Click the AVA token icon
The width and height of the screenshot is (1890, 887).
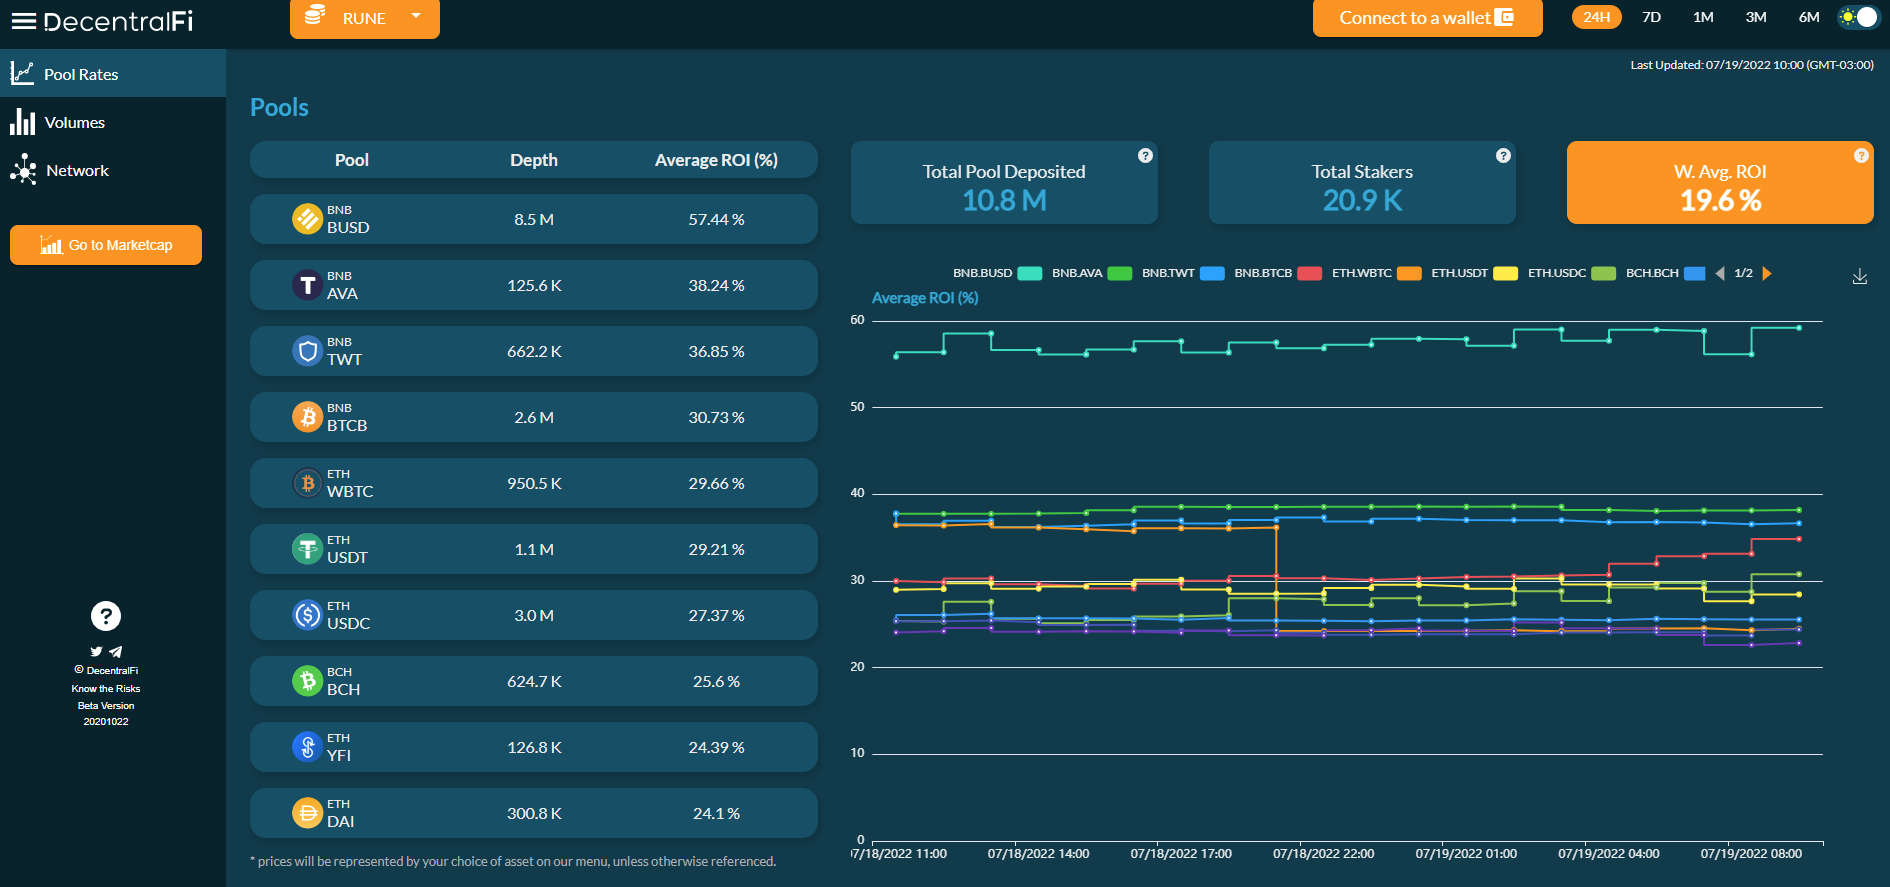pos(307,285)
